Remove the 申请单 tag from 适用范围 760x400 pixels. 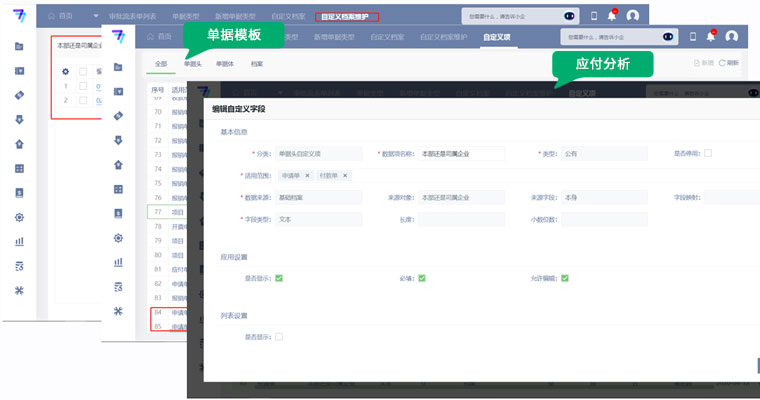coord(307,175)
